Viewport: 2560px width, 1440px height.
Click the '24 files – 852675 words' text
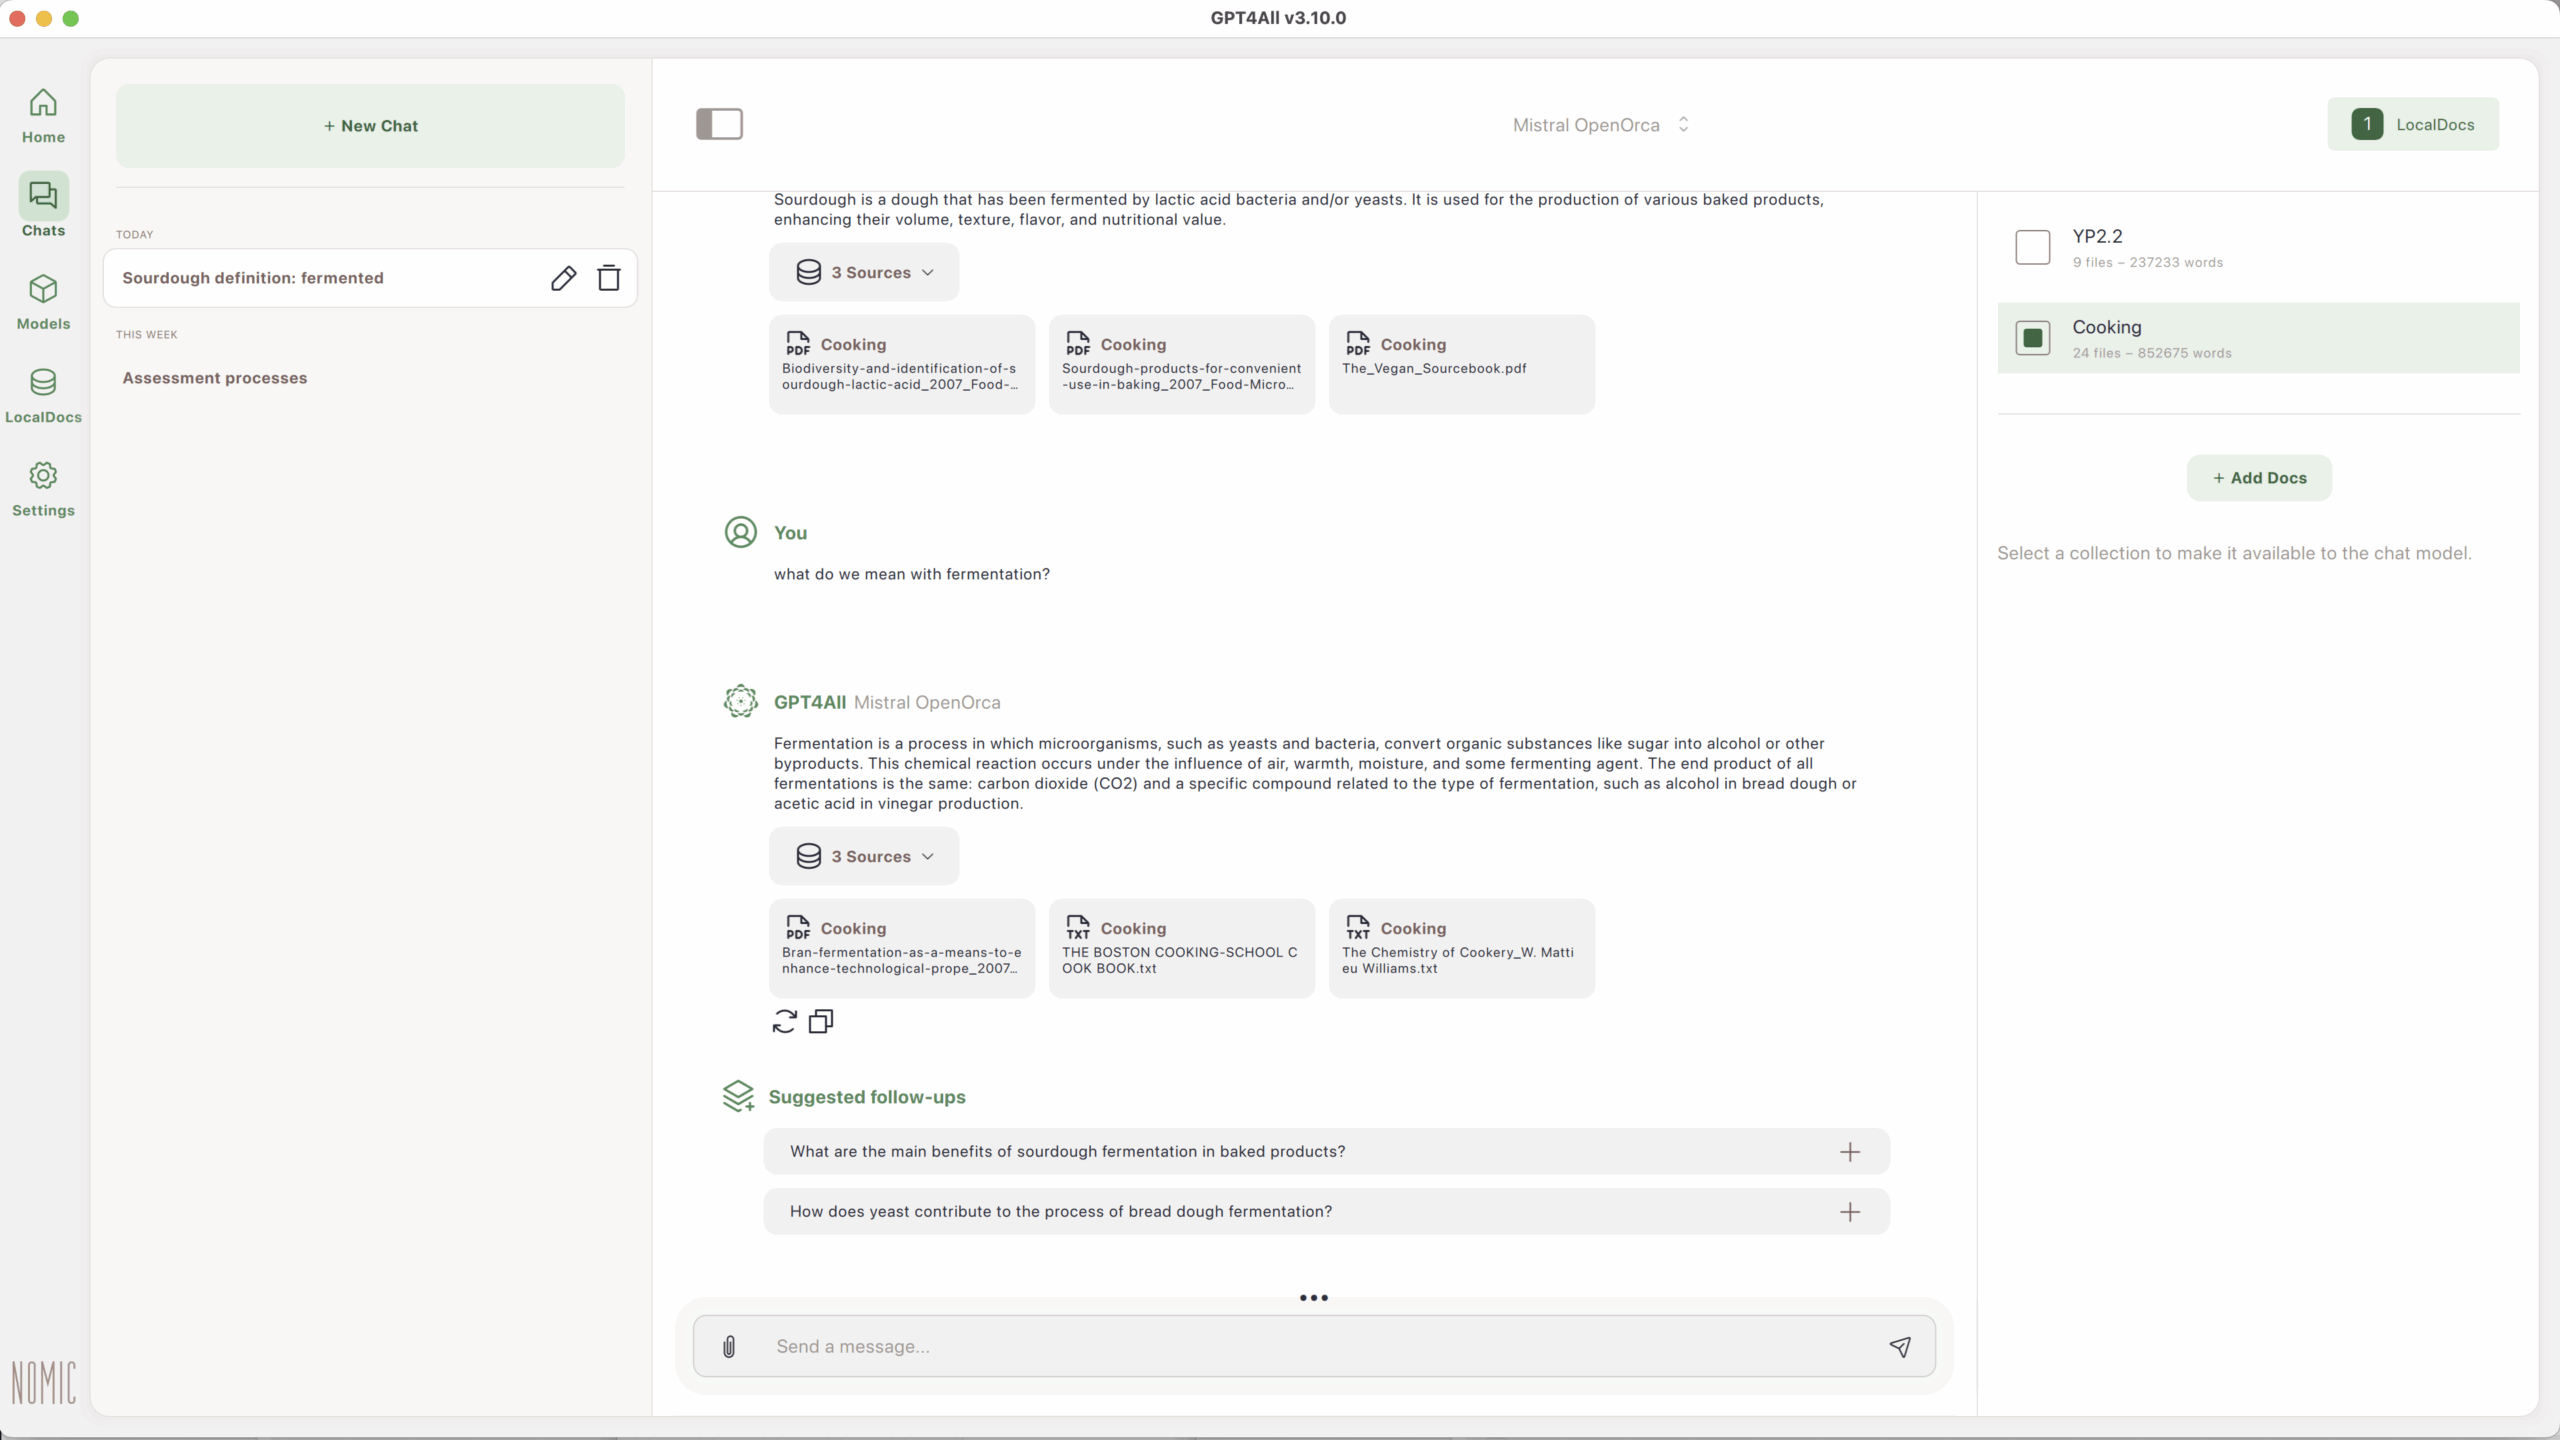(x=2152, y=353)
